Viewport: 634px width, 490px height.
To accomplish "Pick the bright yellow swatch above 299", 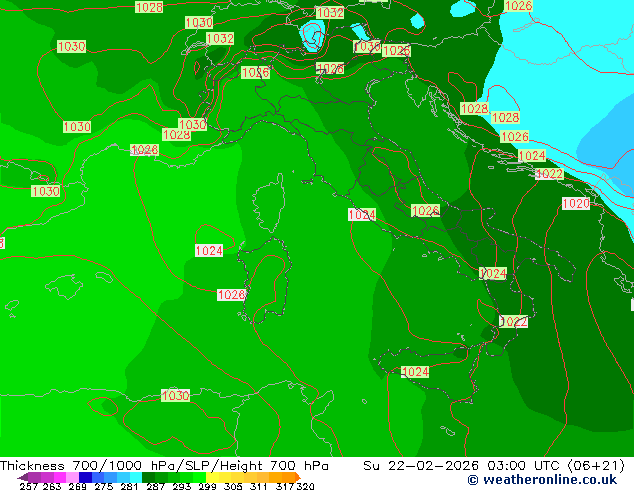I will click(x=212, y=477).
